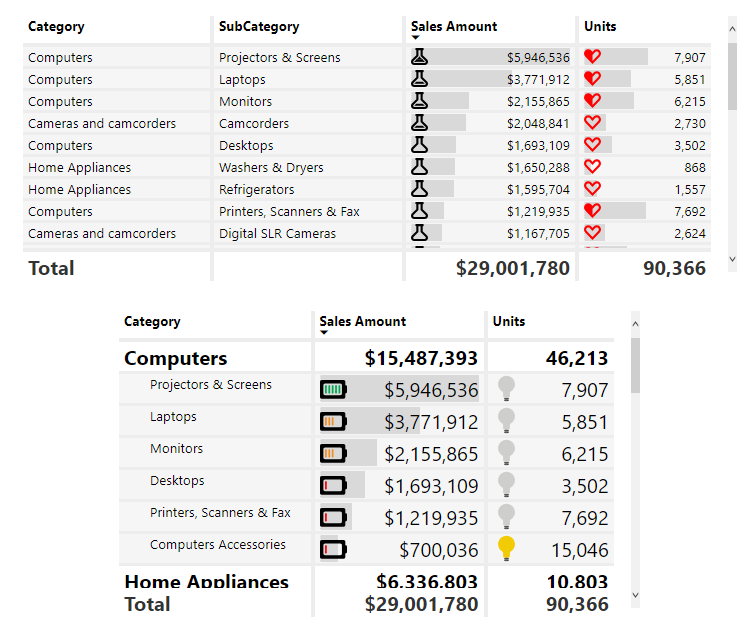Select the yellow lightbulb icon for Computers Accessories

pos(506,548)
